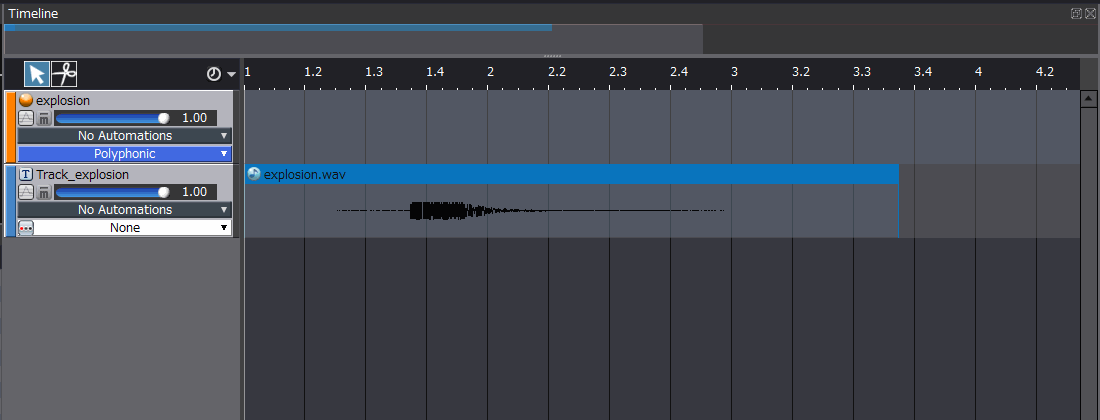1100x420 pixels.
Task: Click the orange explosion cue icon
Action: [x=26, y=100]
